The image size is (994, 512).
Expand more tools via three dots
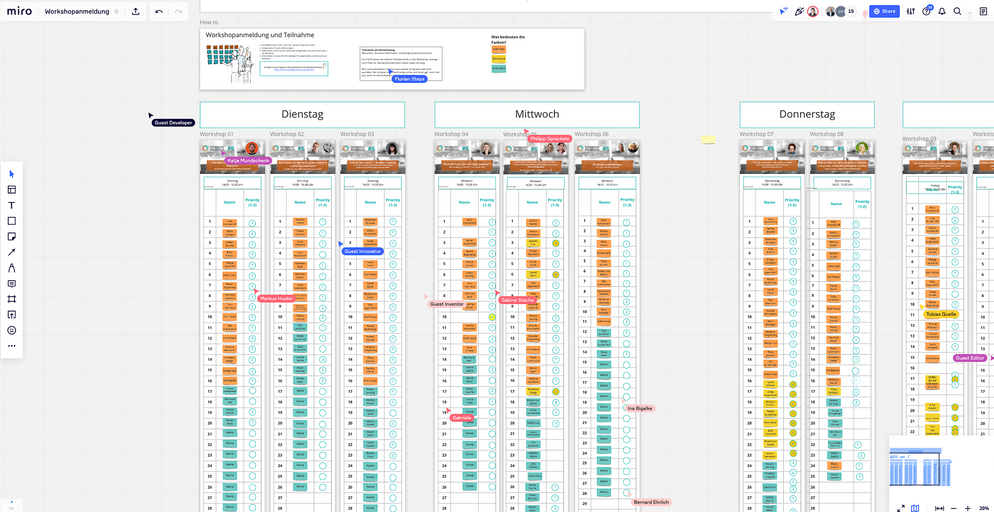click(12, 346)
